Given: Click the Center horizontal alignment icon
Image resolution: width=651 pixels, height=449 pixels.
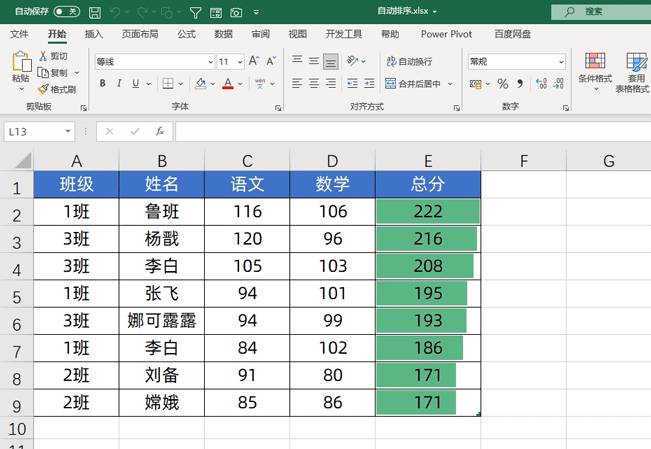Looking at the screenshot, I should point(314,83).
